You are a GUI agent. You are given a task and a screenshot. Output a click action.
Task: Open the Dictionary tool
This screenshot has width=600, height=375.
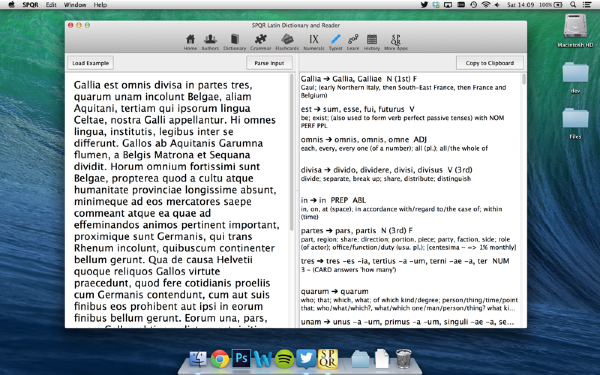coord(235,42)
